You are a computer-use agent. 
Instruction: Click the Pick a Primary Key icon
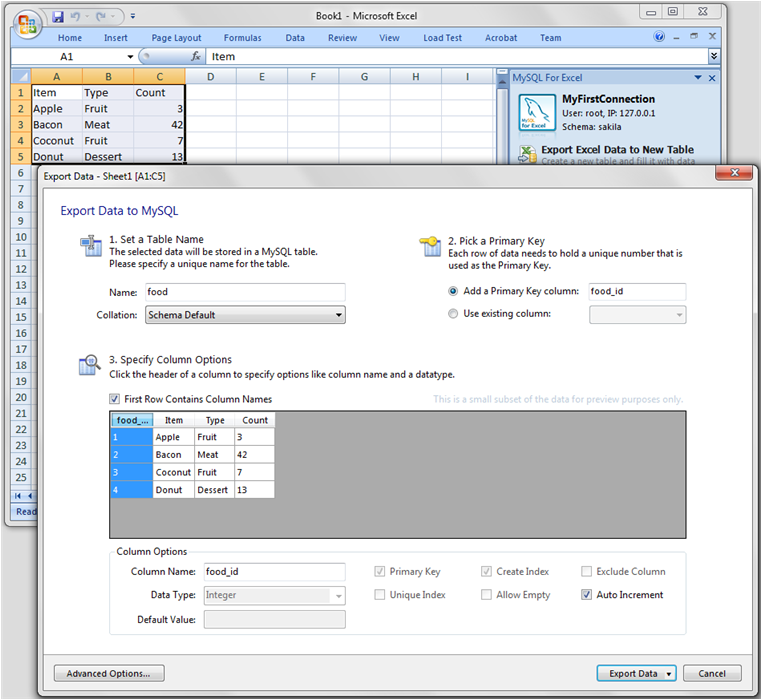pos(430,246)
